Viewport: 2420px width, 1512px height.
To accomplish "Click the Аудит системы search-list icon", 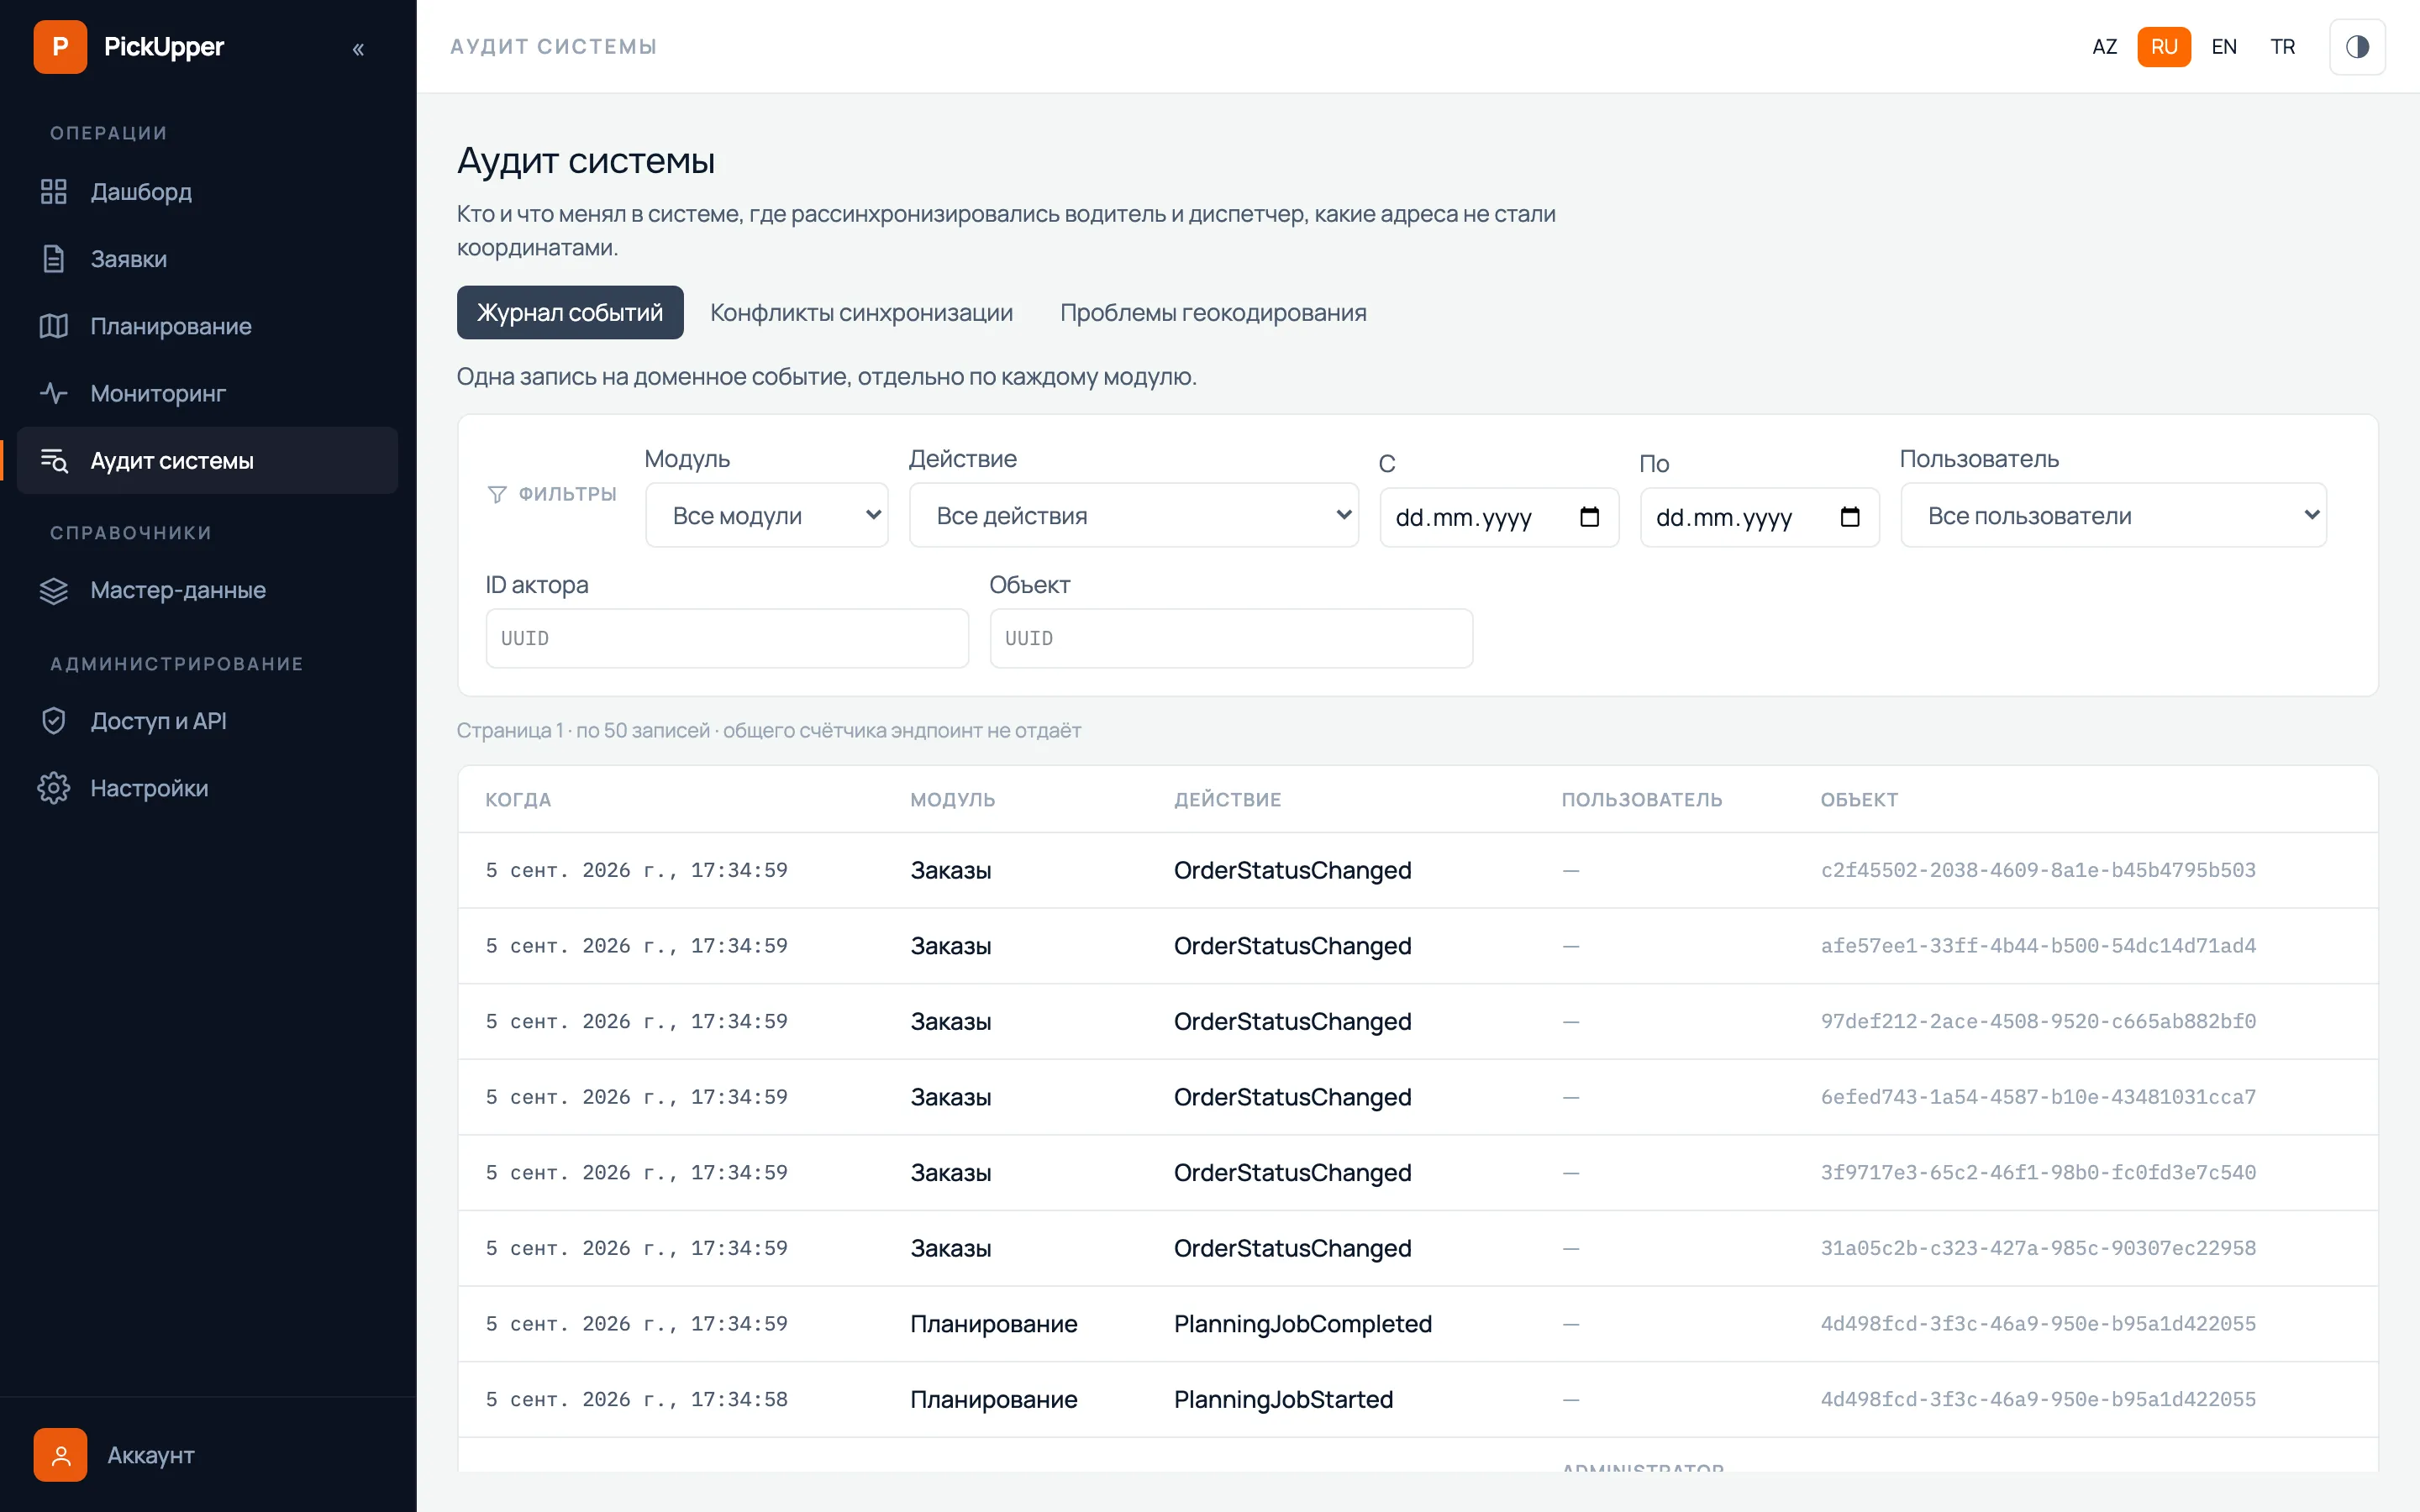I will point(54,460).
